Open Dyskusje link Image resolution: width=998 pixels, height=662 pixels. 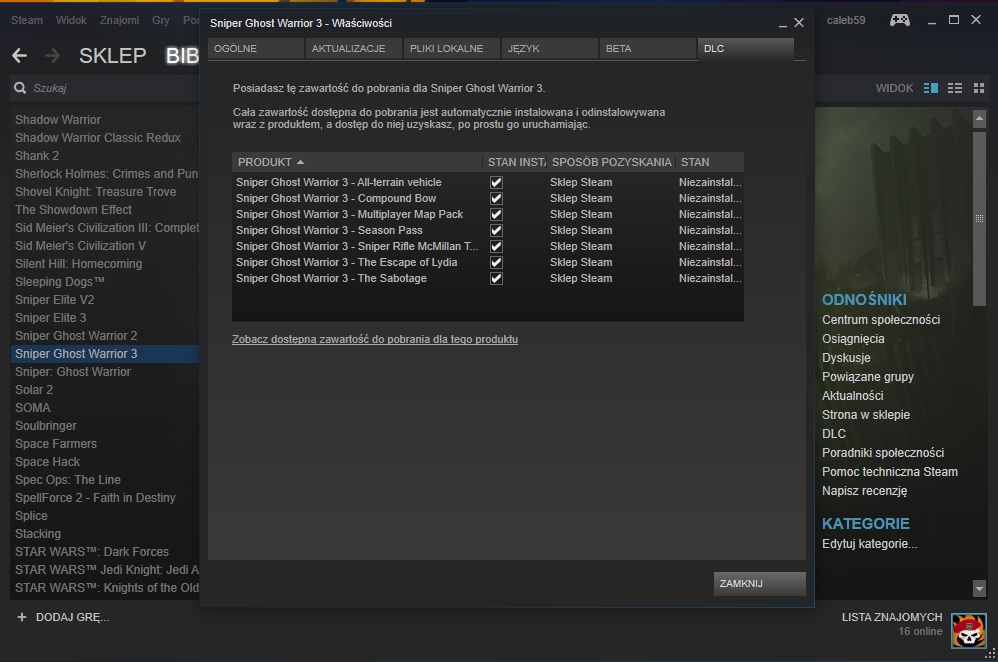(x=846, y=358)
